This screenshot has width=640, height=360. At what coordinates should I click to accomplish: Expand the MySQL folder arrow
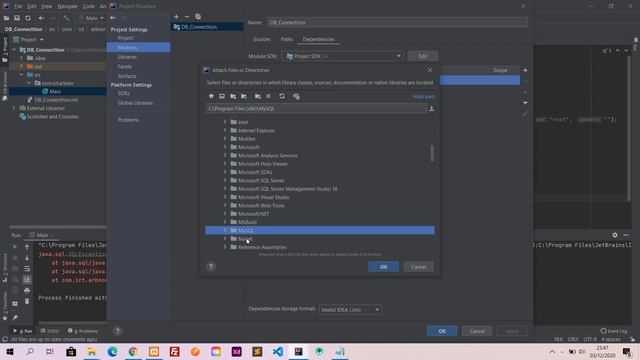coord(225,230)
